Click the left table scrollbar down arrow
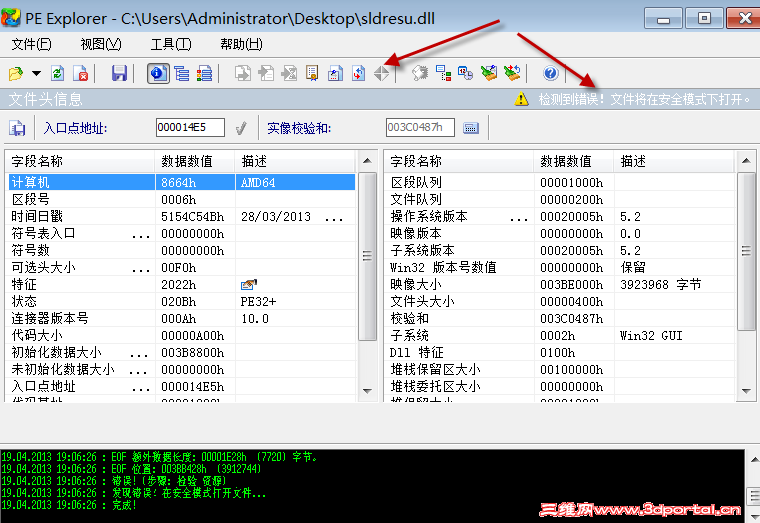Screen dimensions: 760x523 [367, 391]
